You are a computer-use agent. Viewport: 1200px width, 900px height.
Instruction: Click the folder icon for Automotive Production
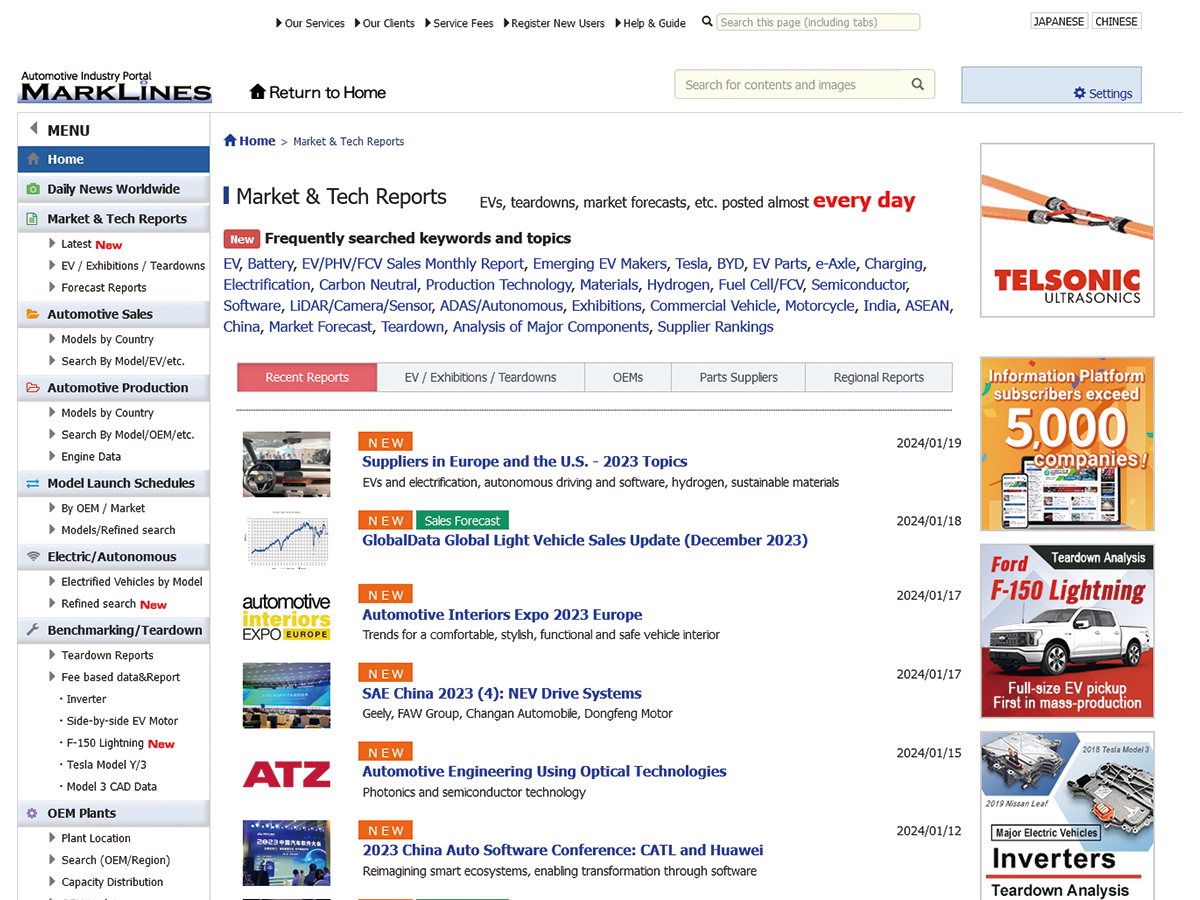tap(33, 388)
